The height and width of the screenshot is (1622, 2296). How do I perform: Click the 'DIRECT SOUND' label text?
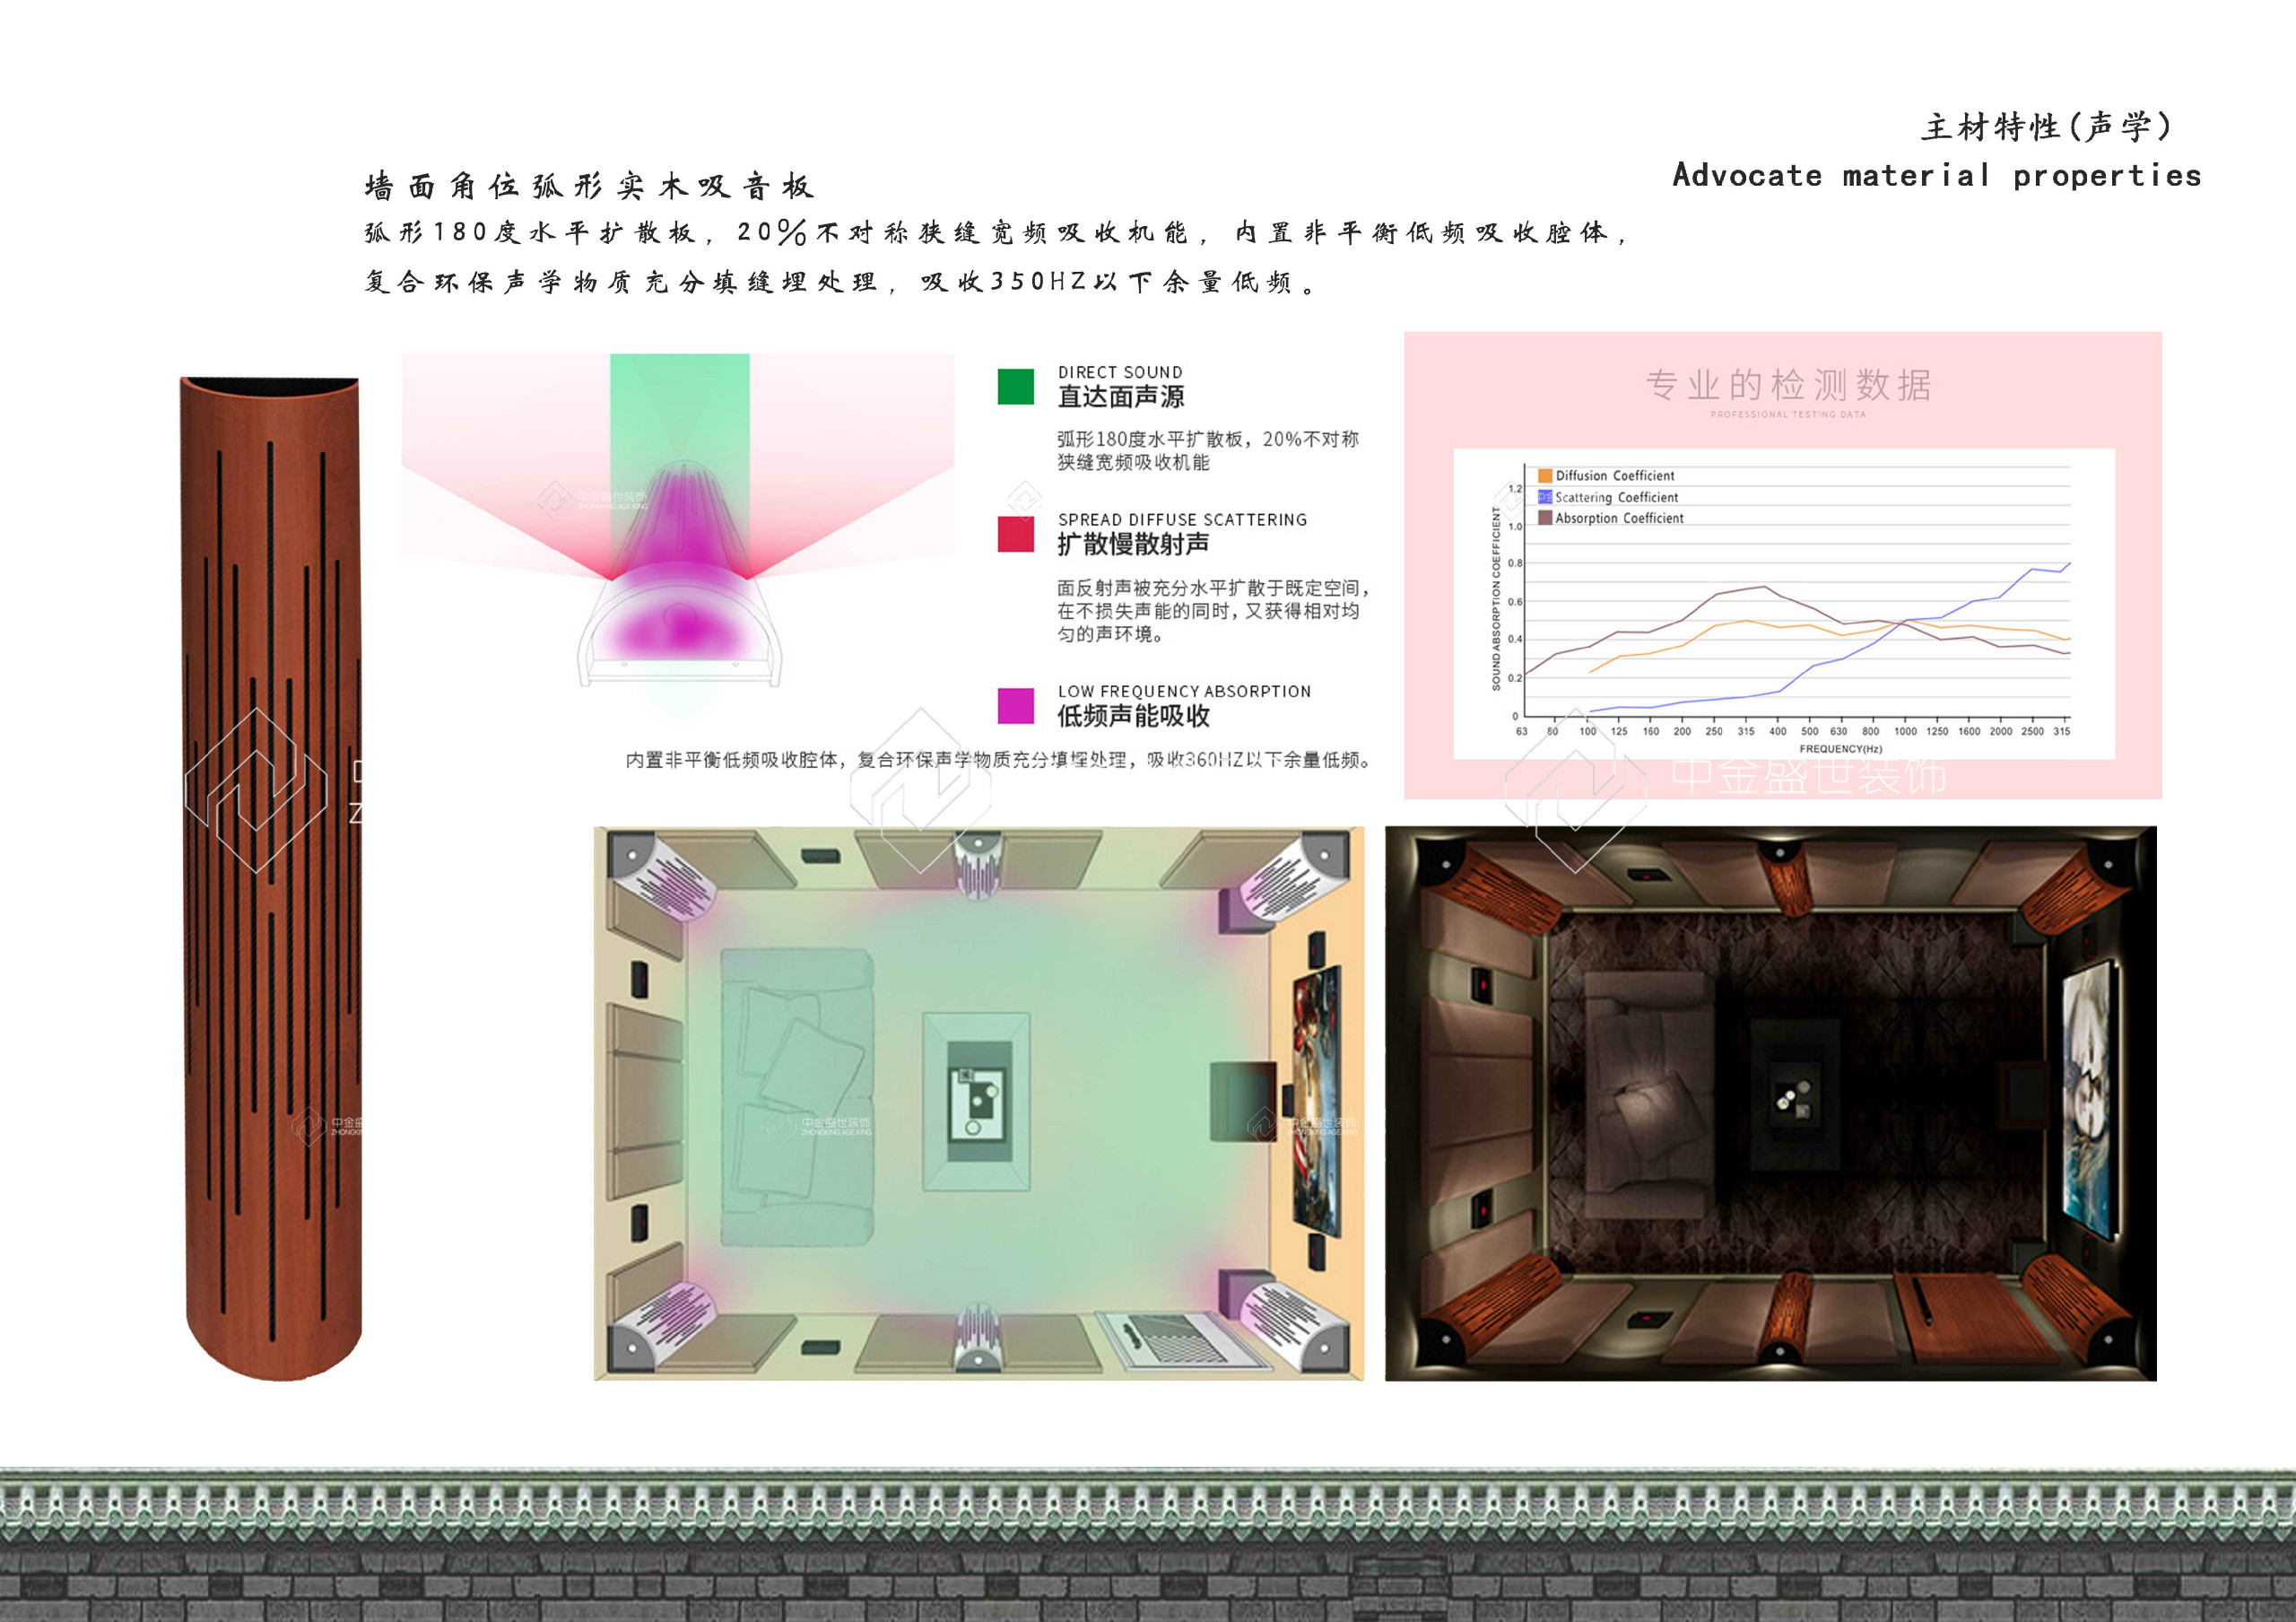(1120, 372)
